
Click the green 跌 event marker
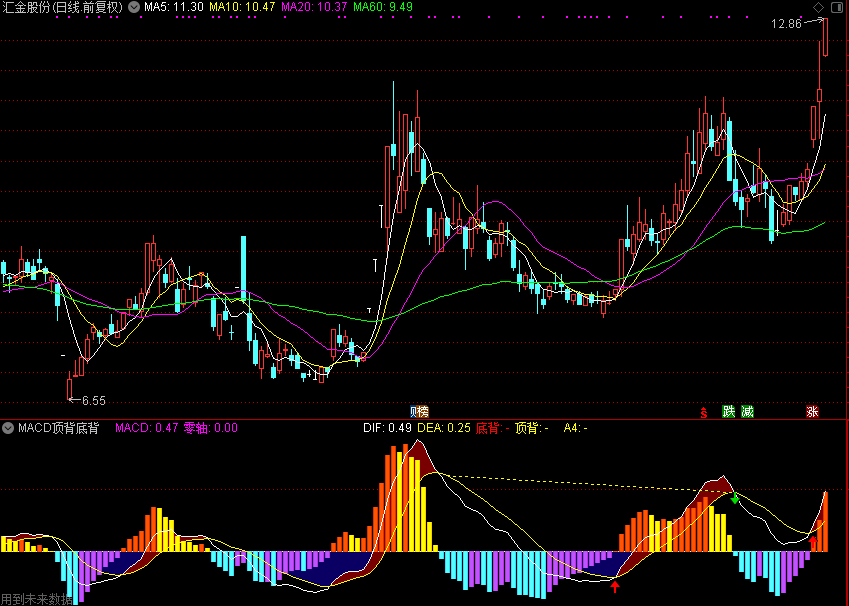pyautogui.click(x=729, y=411)
